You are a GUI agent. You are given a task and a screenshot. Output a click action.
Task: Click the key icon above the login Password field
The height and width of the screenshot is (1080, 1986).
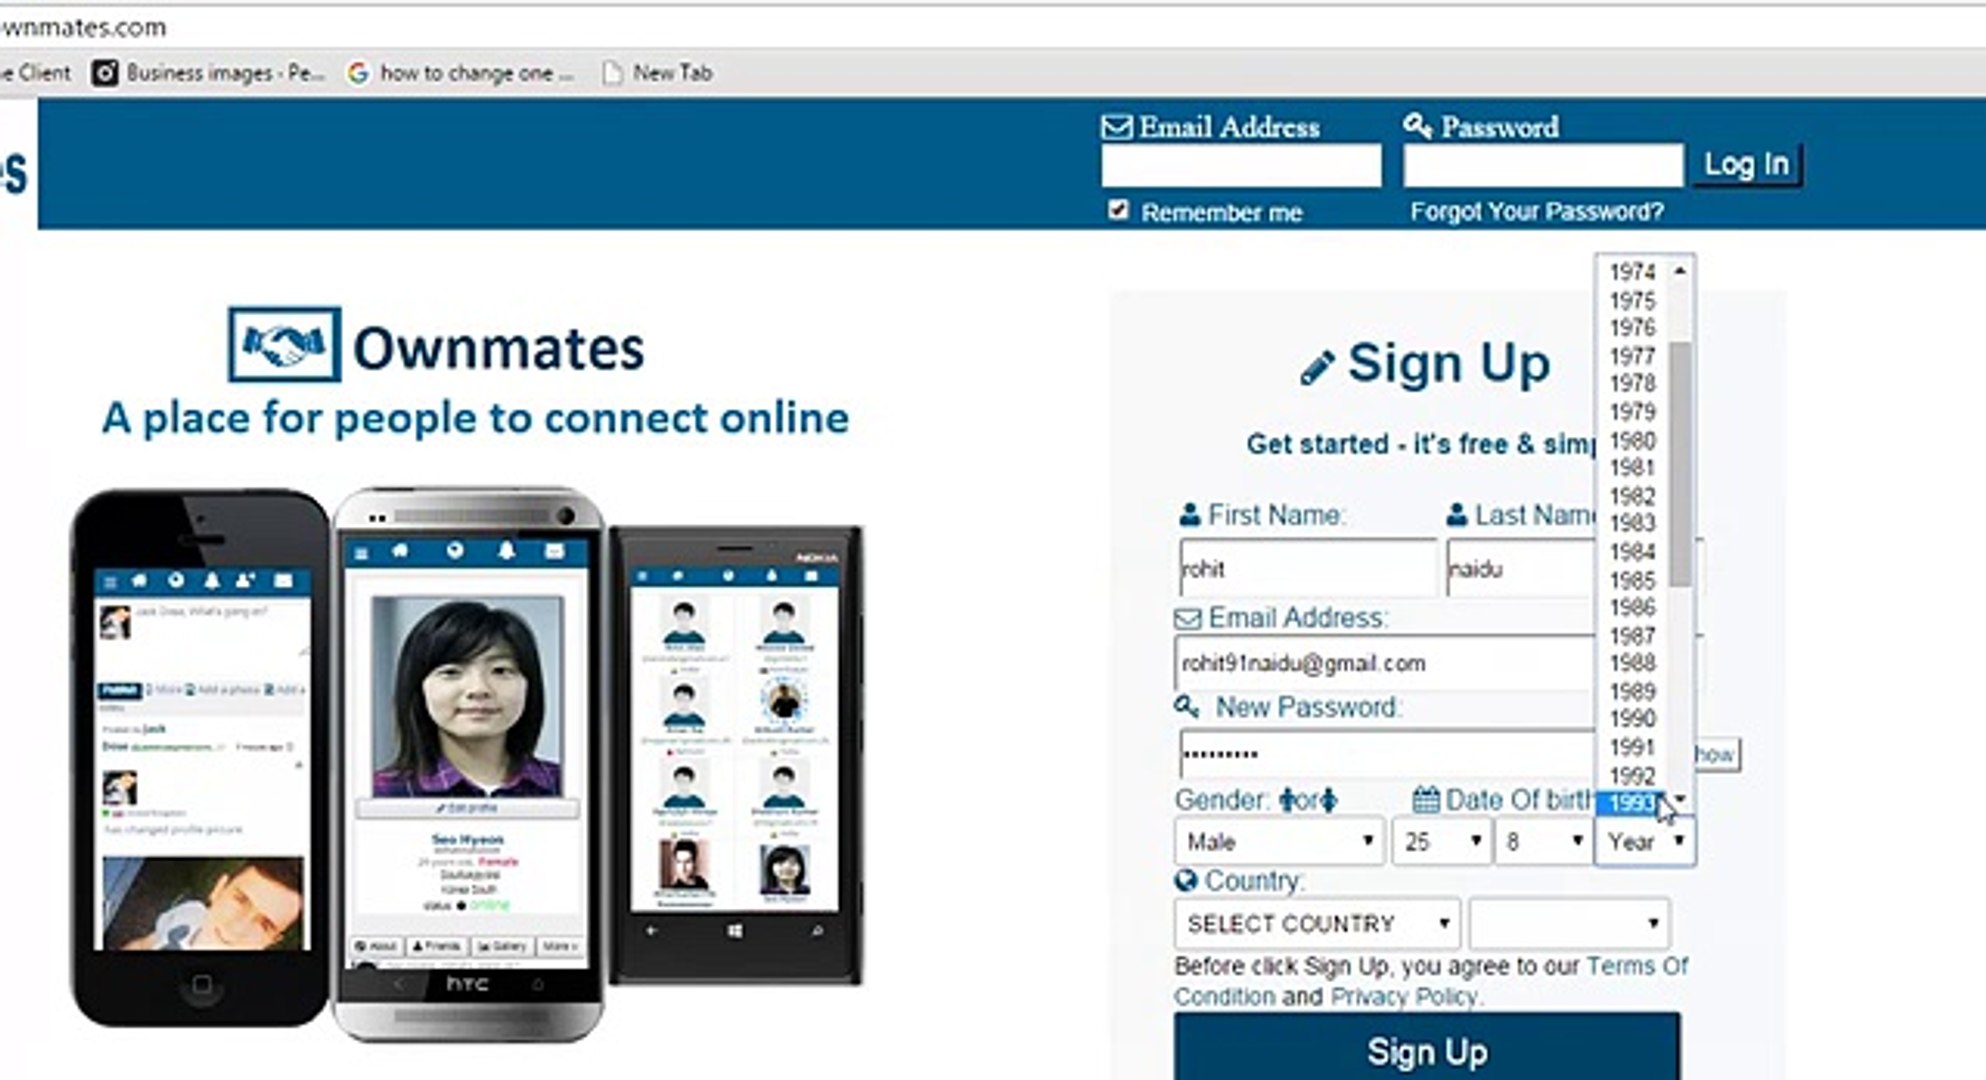1416,124
